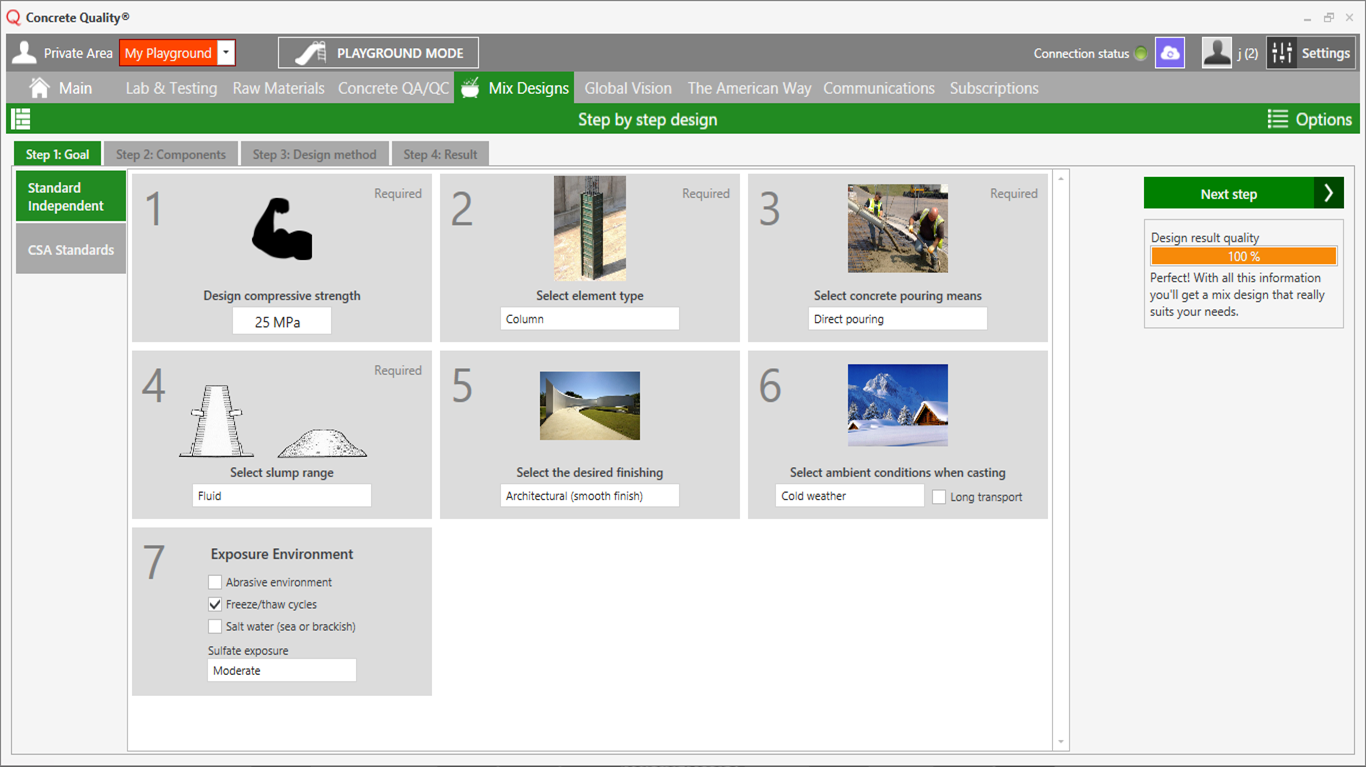Image resolution: width=1366 pixels, height=767 pixels.
Task: Enable the Abrasive environment checkbox
Action: 215,582
